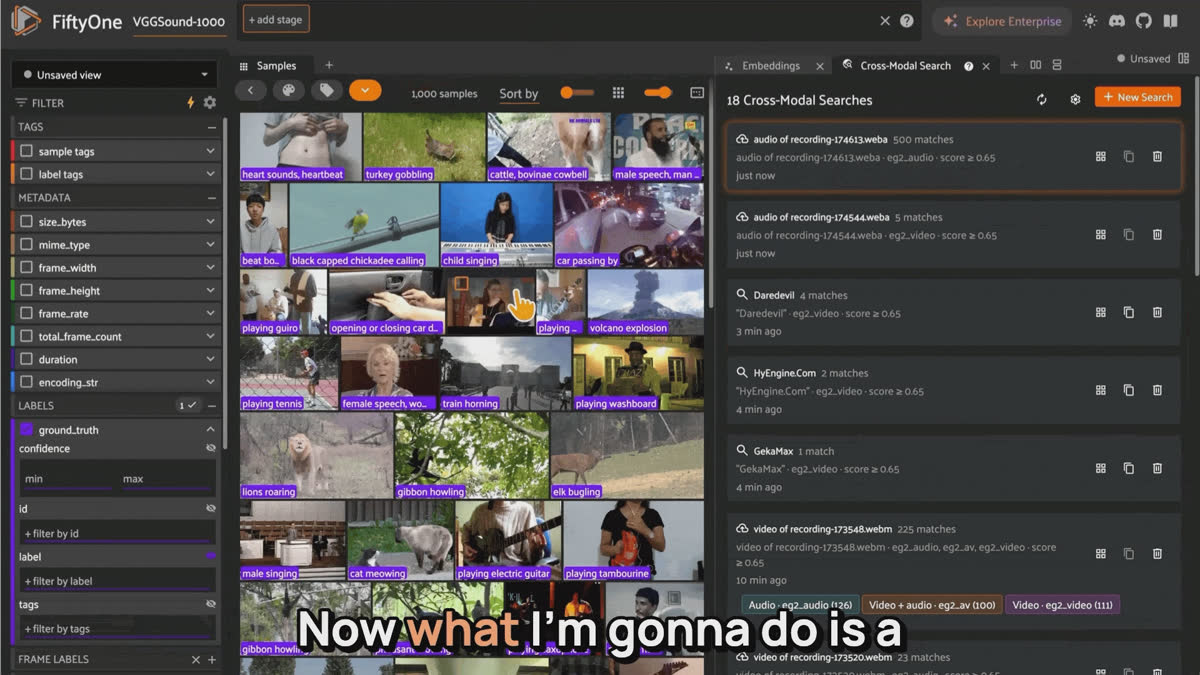This screenshot has width=1200, height=675.
Task: Copy the GekaMax search with its copy icon
Action: click(x=1129, y=468)
